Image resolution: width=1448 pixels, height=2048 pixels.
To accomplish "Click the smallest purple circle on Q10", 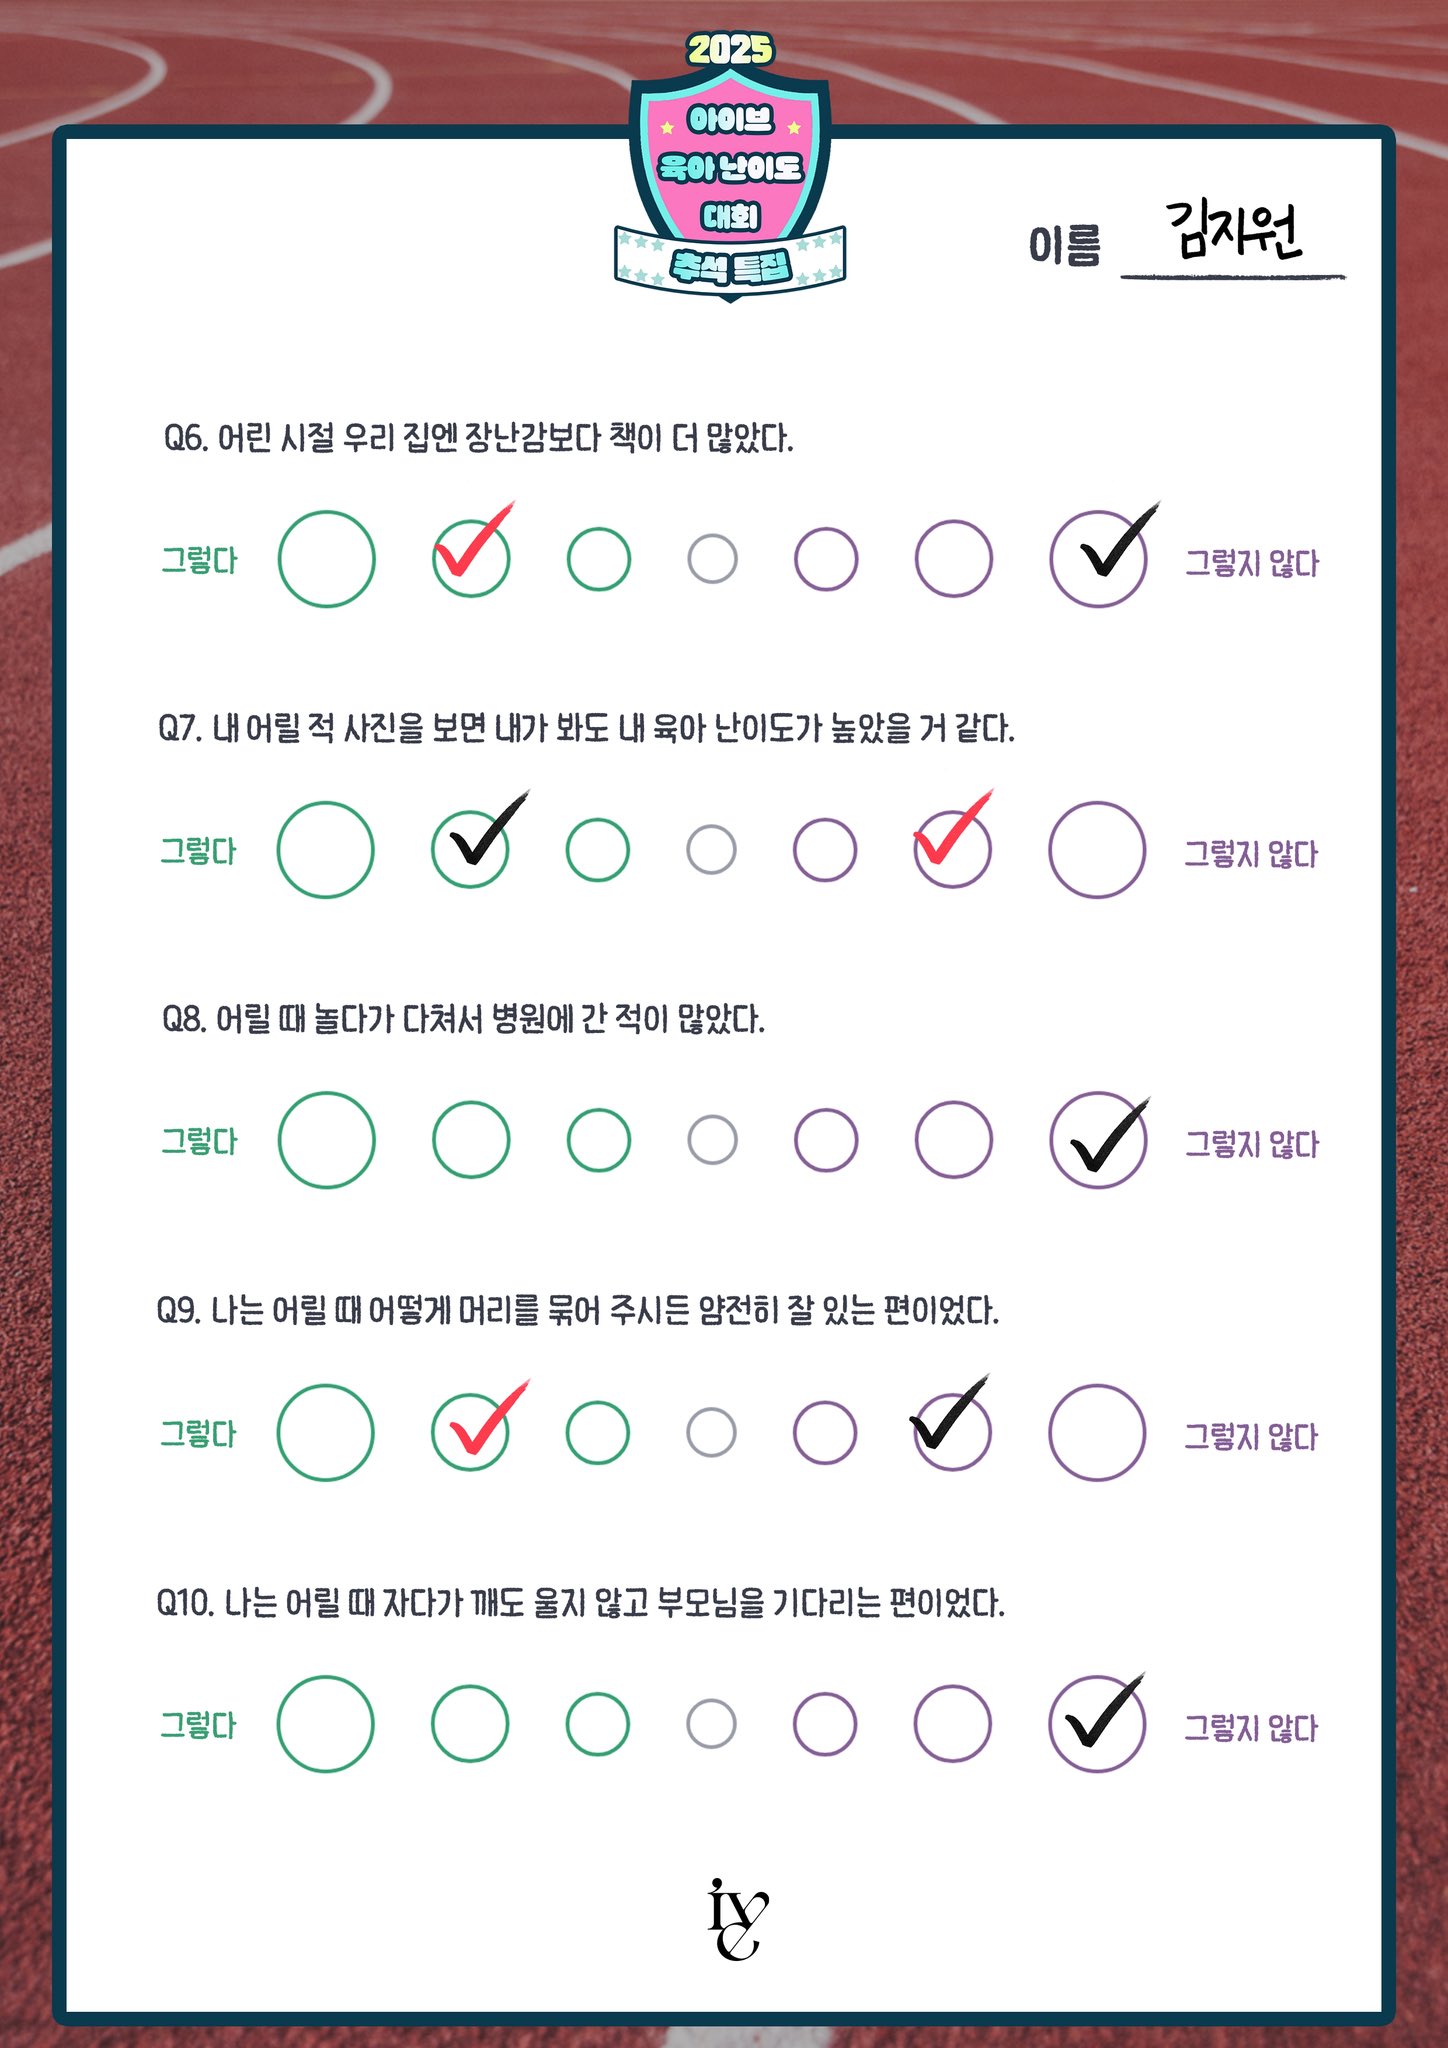I will click(824, 1723).
